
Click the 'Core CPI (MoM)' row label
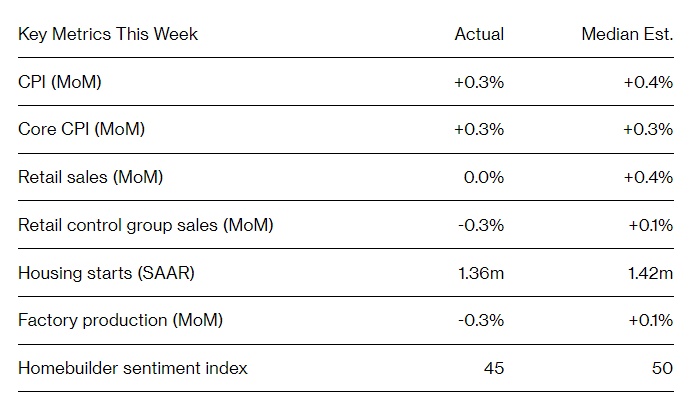[81, 129]
